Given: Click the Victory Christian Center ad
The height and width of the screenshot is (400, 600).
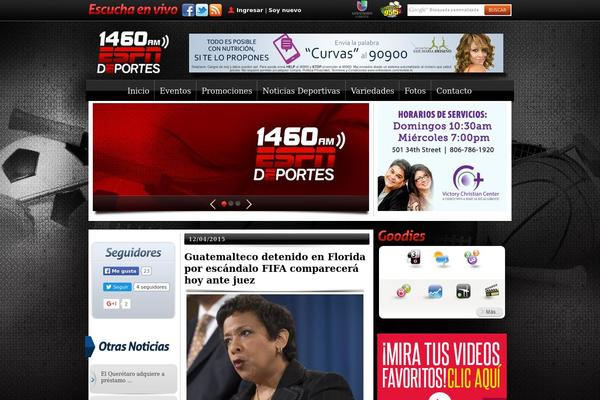Looking at the screenshot, I should [x=442, y=159].
